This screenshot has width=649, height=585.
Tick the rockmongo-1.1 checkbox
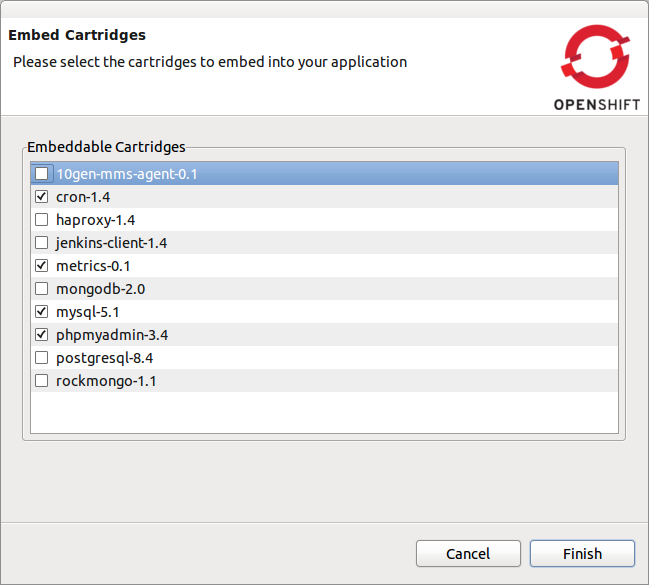41,381
